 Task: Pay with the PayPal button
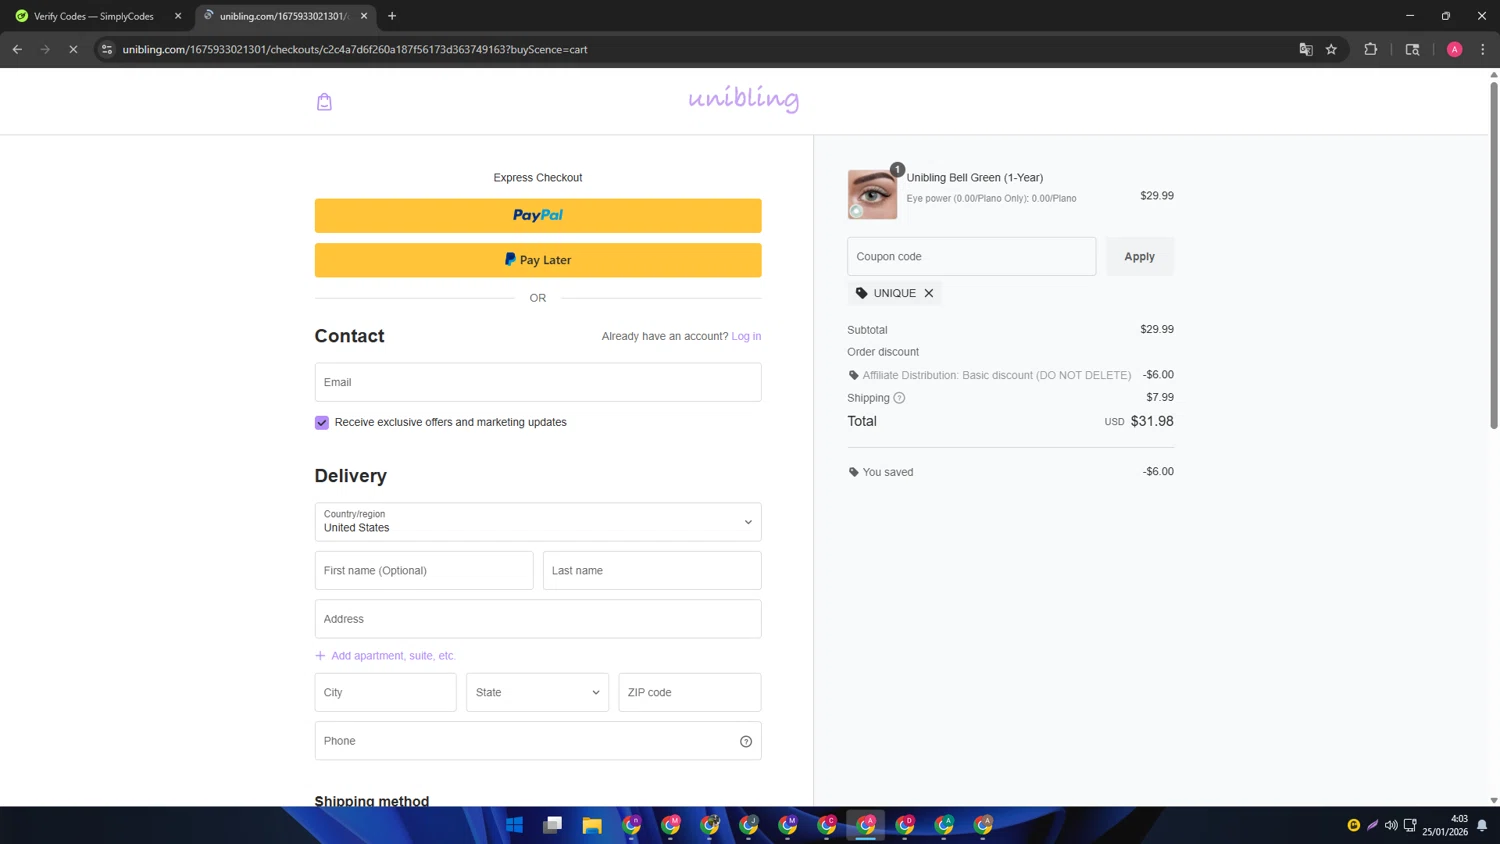point(538,215)
